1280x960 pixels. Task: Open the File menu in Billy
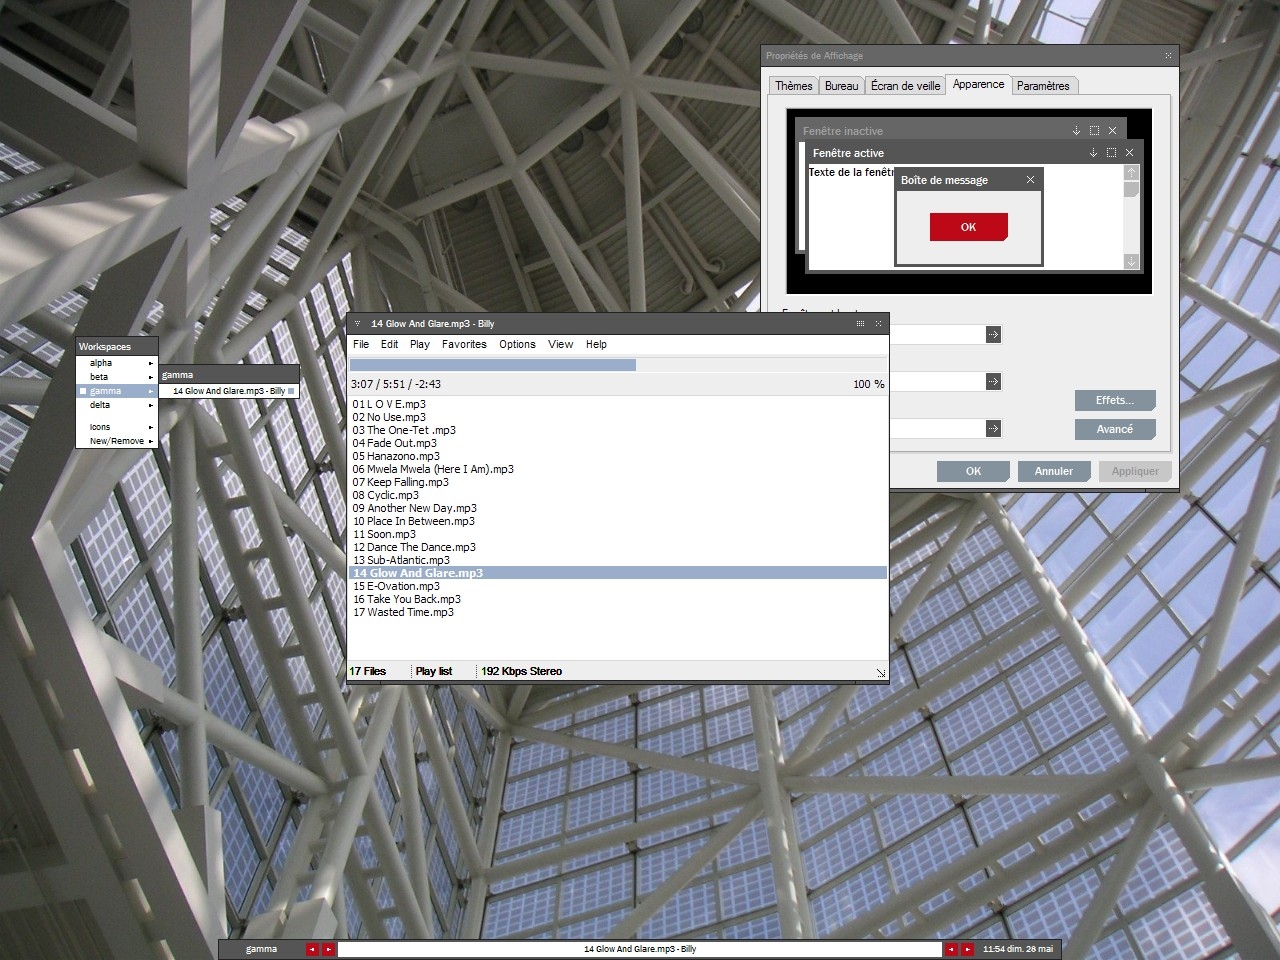point(361,344)
